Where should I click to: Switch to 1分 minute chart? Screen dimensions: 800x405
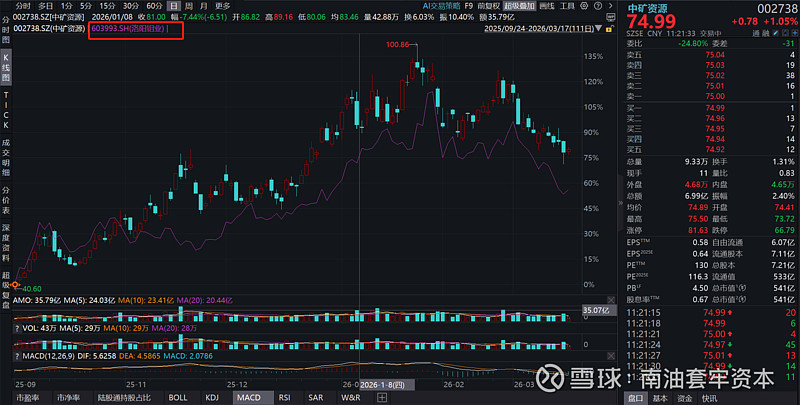click(66, 6)
